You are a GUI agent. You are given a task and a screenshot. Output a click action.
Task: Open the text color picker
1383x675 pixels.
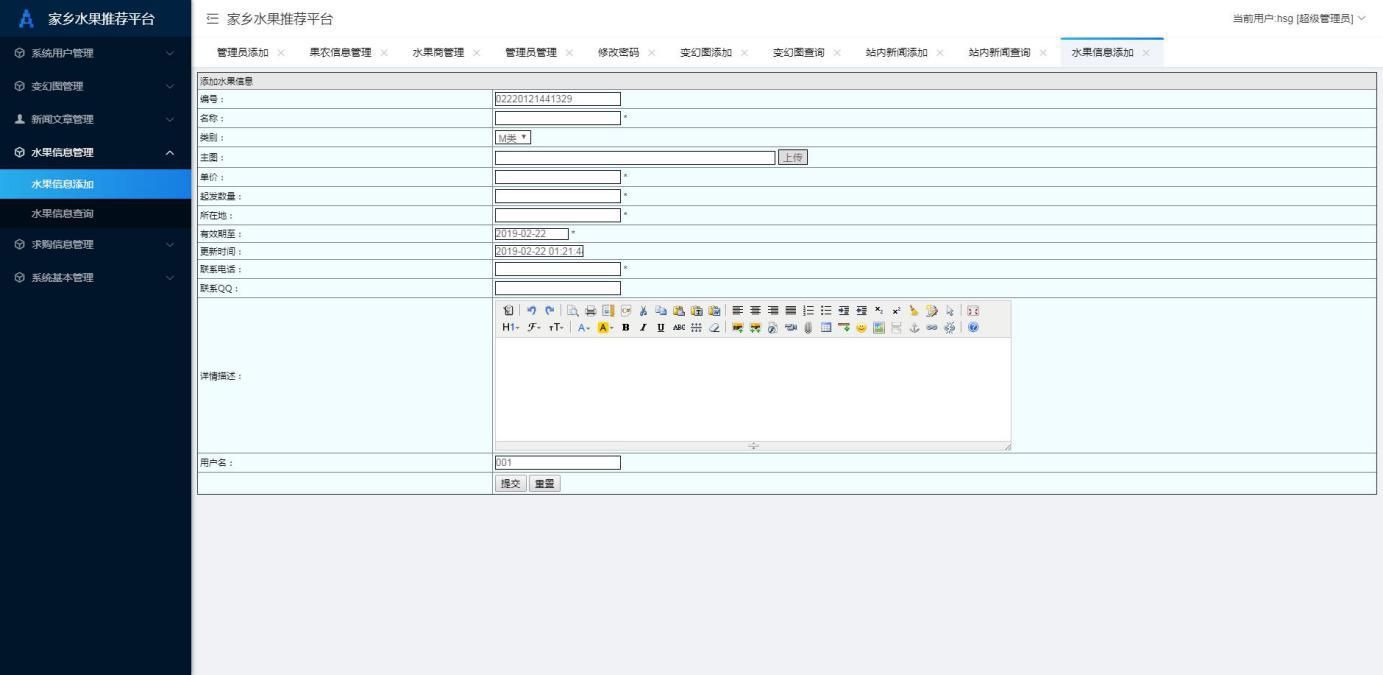tap(583, 327)
